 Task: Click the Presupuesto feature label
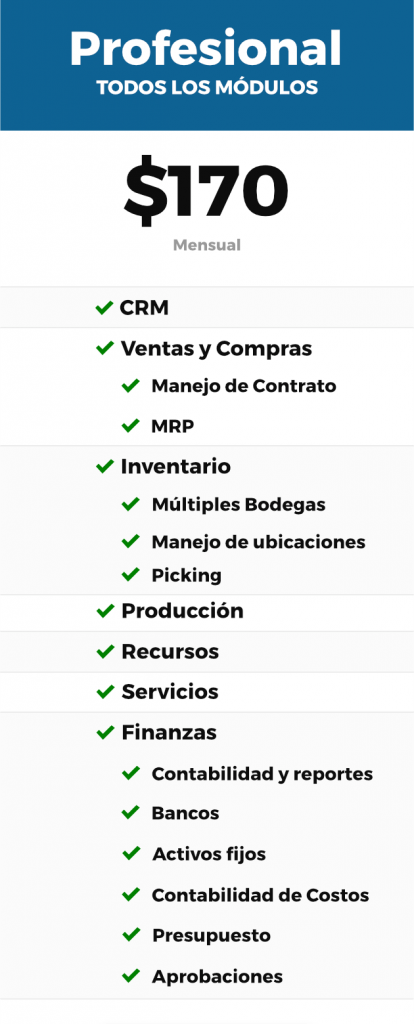(211, 935)
